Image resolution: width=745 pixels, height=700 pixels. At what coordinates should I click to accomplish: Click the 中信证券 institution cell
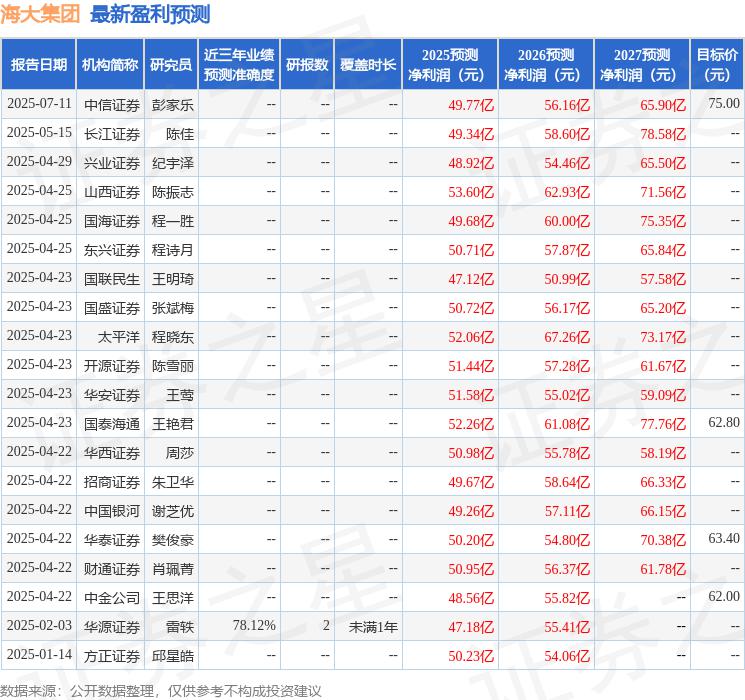pos(112,105)
